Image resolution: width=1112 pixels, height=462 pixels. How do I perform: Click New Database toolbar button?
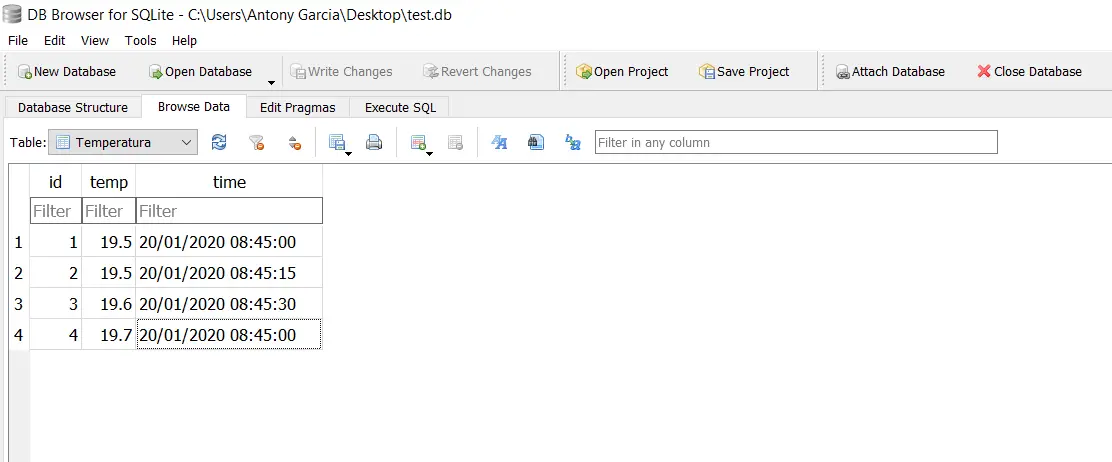tap(67, 72)
